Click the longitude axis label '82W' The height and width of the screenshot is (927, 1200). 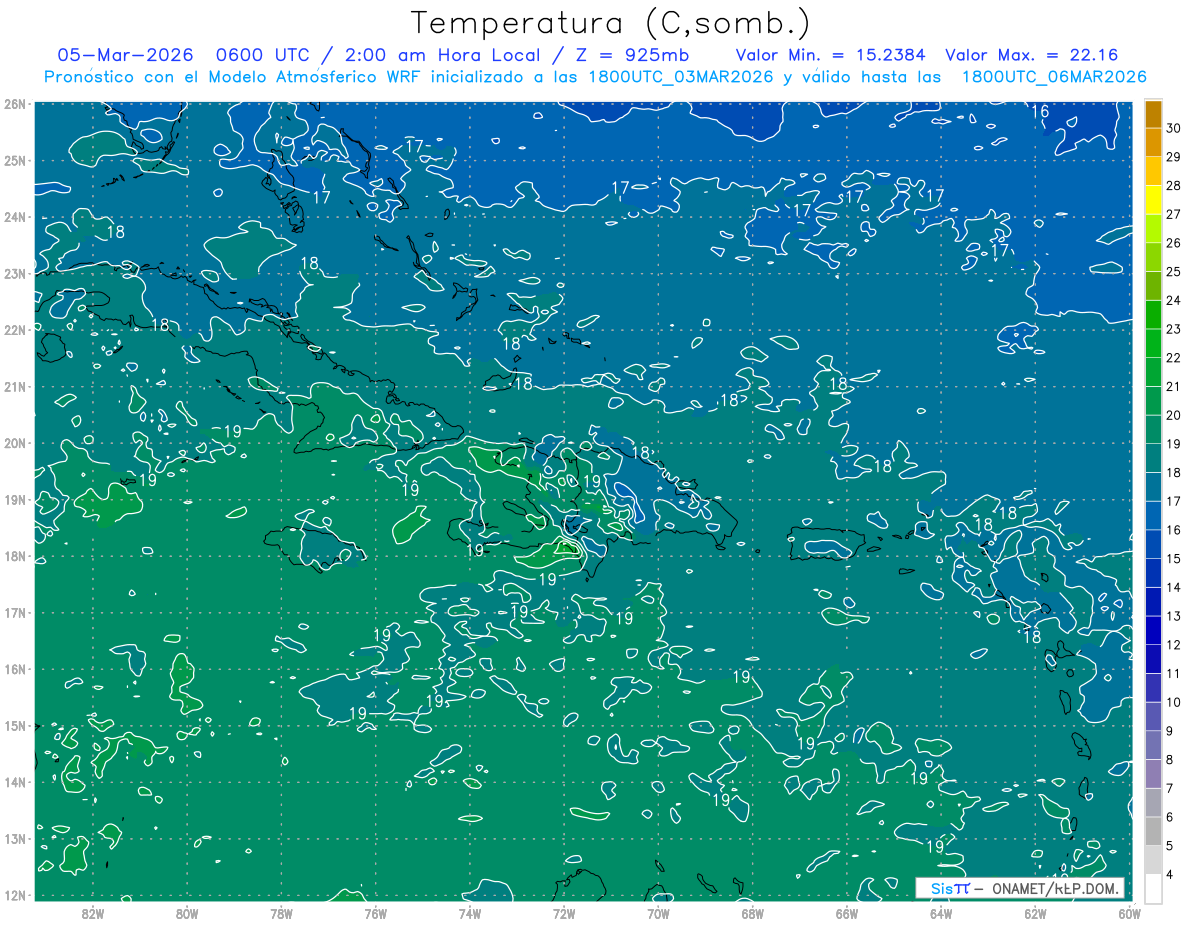pyautogui.click(x=93, y=913)
